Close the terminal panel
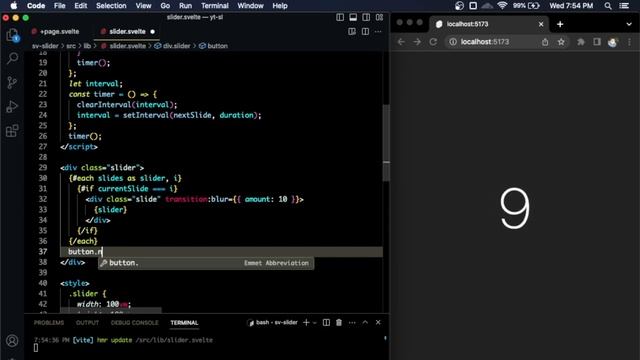 378,322
